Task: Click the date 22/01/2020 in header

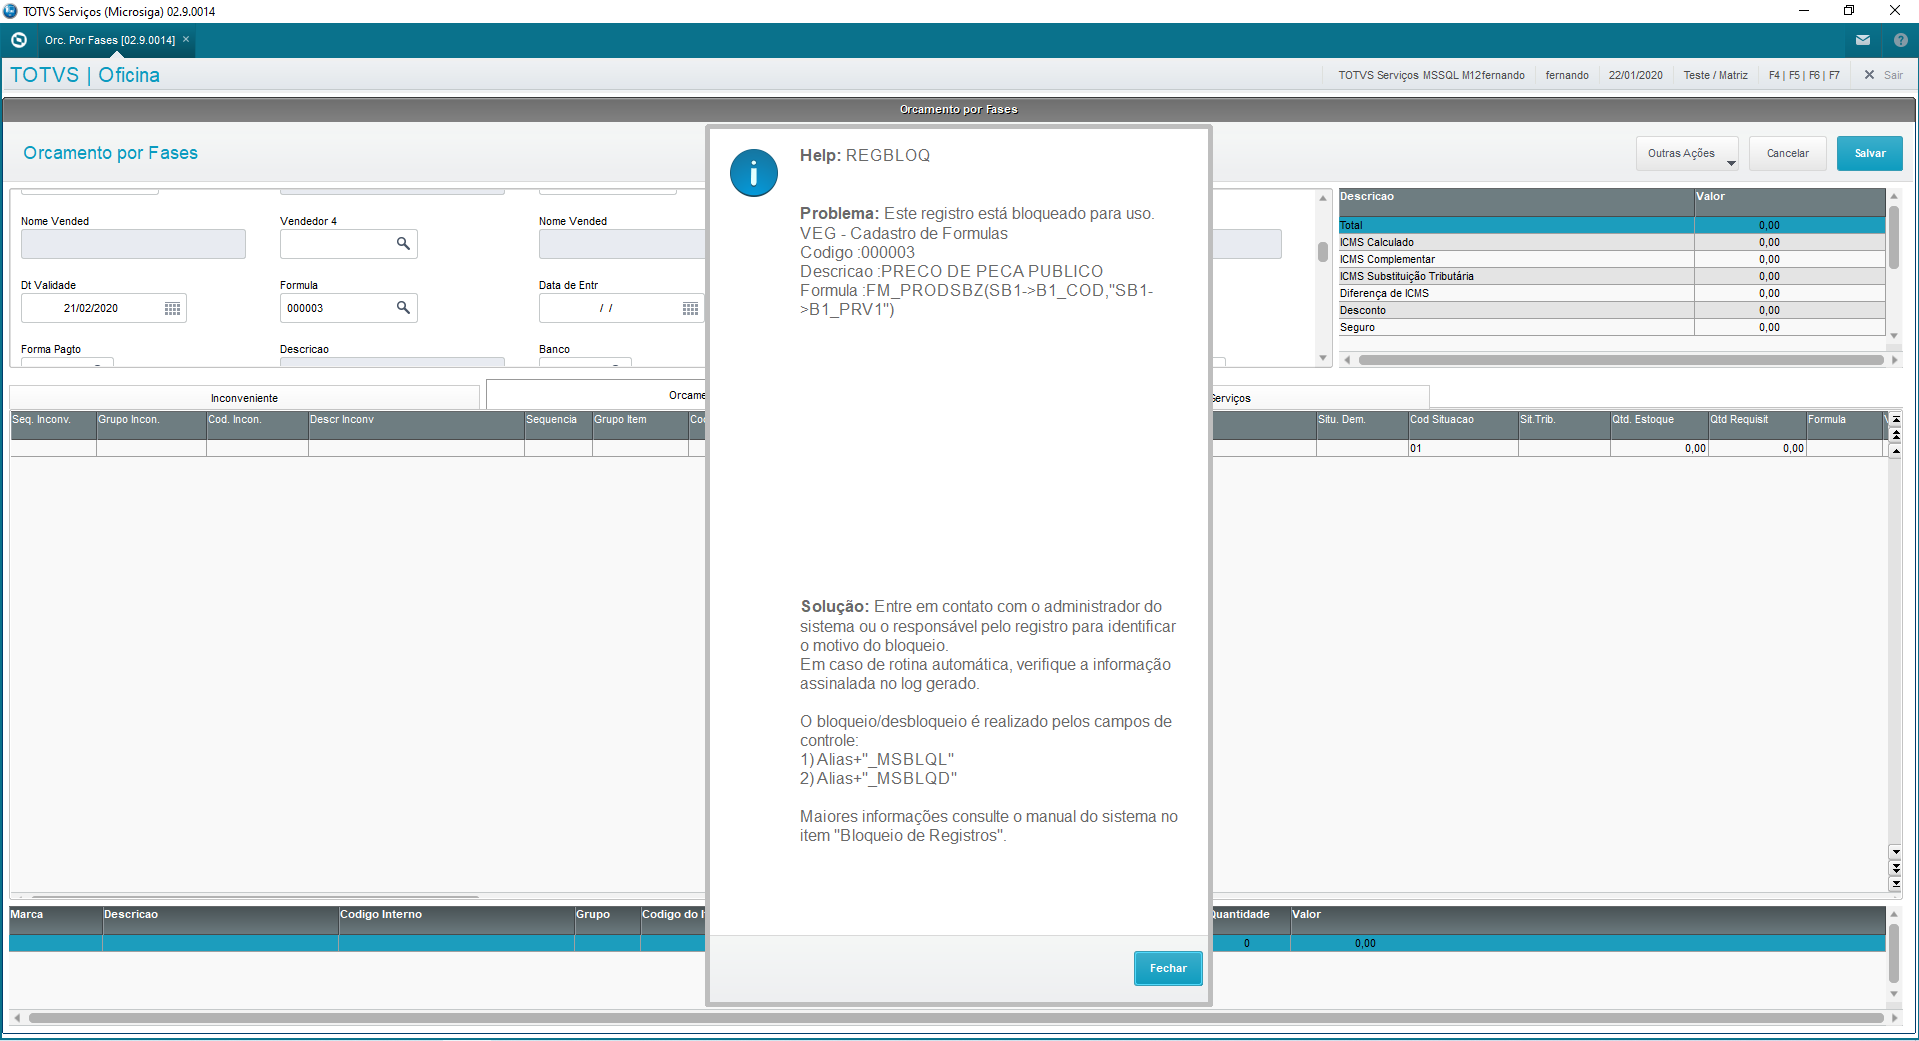Action: [x=1635, y=75]
